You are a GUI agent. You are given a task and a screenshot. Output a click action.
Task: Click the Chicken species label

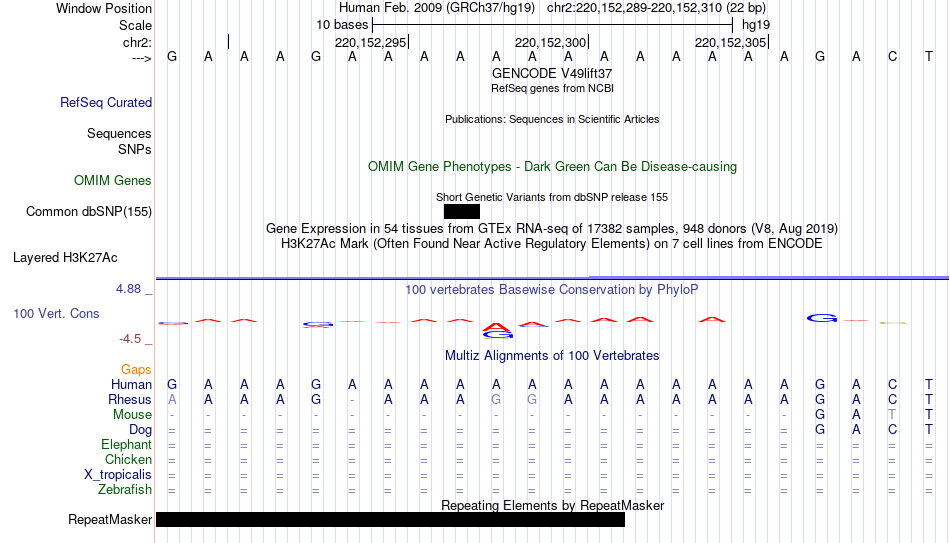[x=128, y=459]
